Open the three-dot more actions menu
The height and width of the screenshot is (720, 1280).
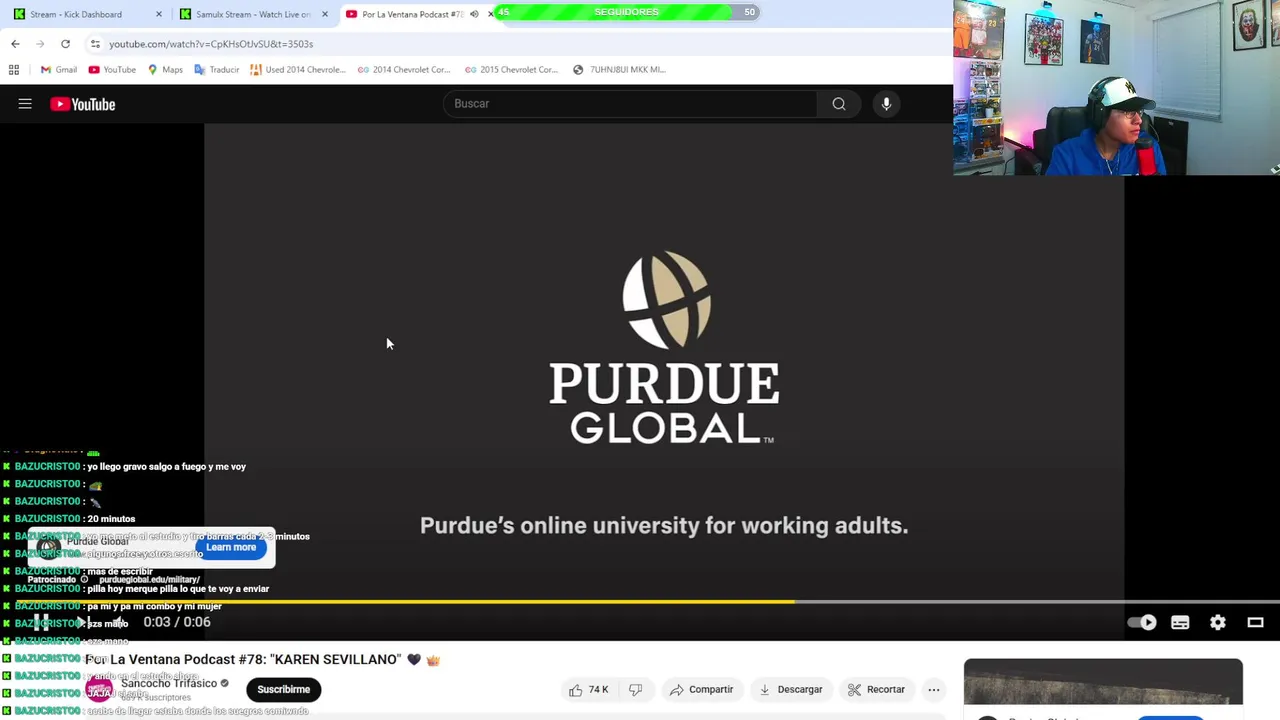point(934,690)
